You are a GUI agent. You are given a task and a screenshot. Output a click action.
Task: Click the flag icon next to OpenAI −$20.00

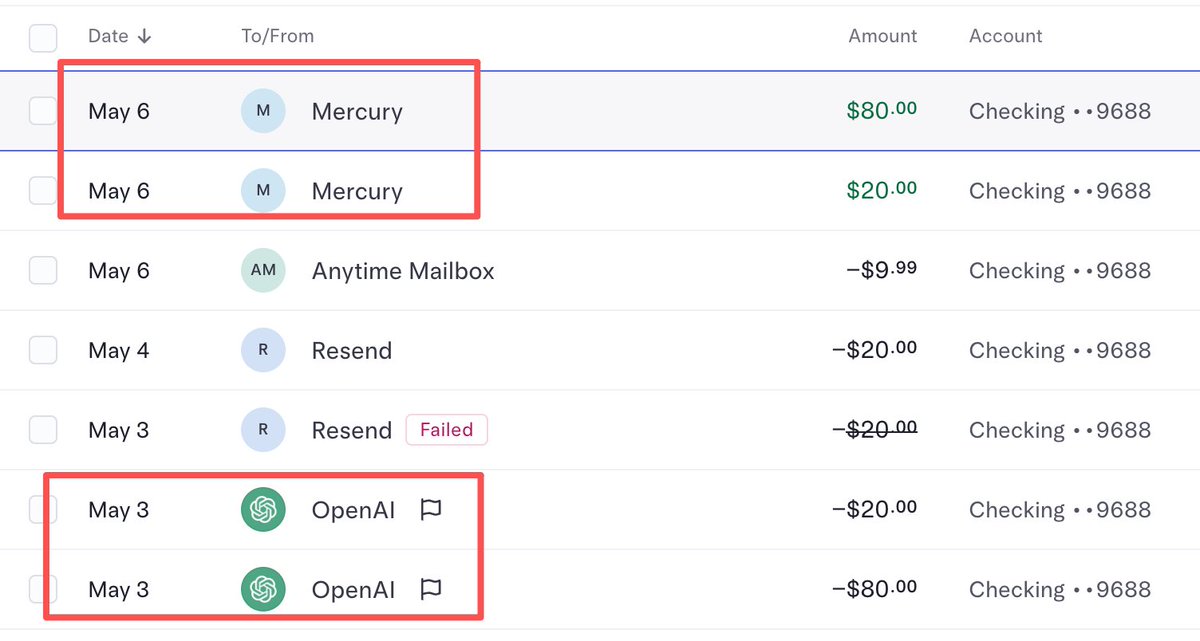coord(431,510)
